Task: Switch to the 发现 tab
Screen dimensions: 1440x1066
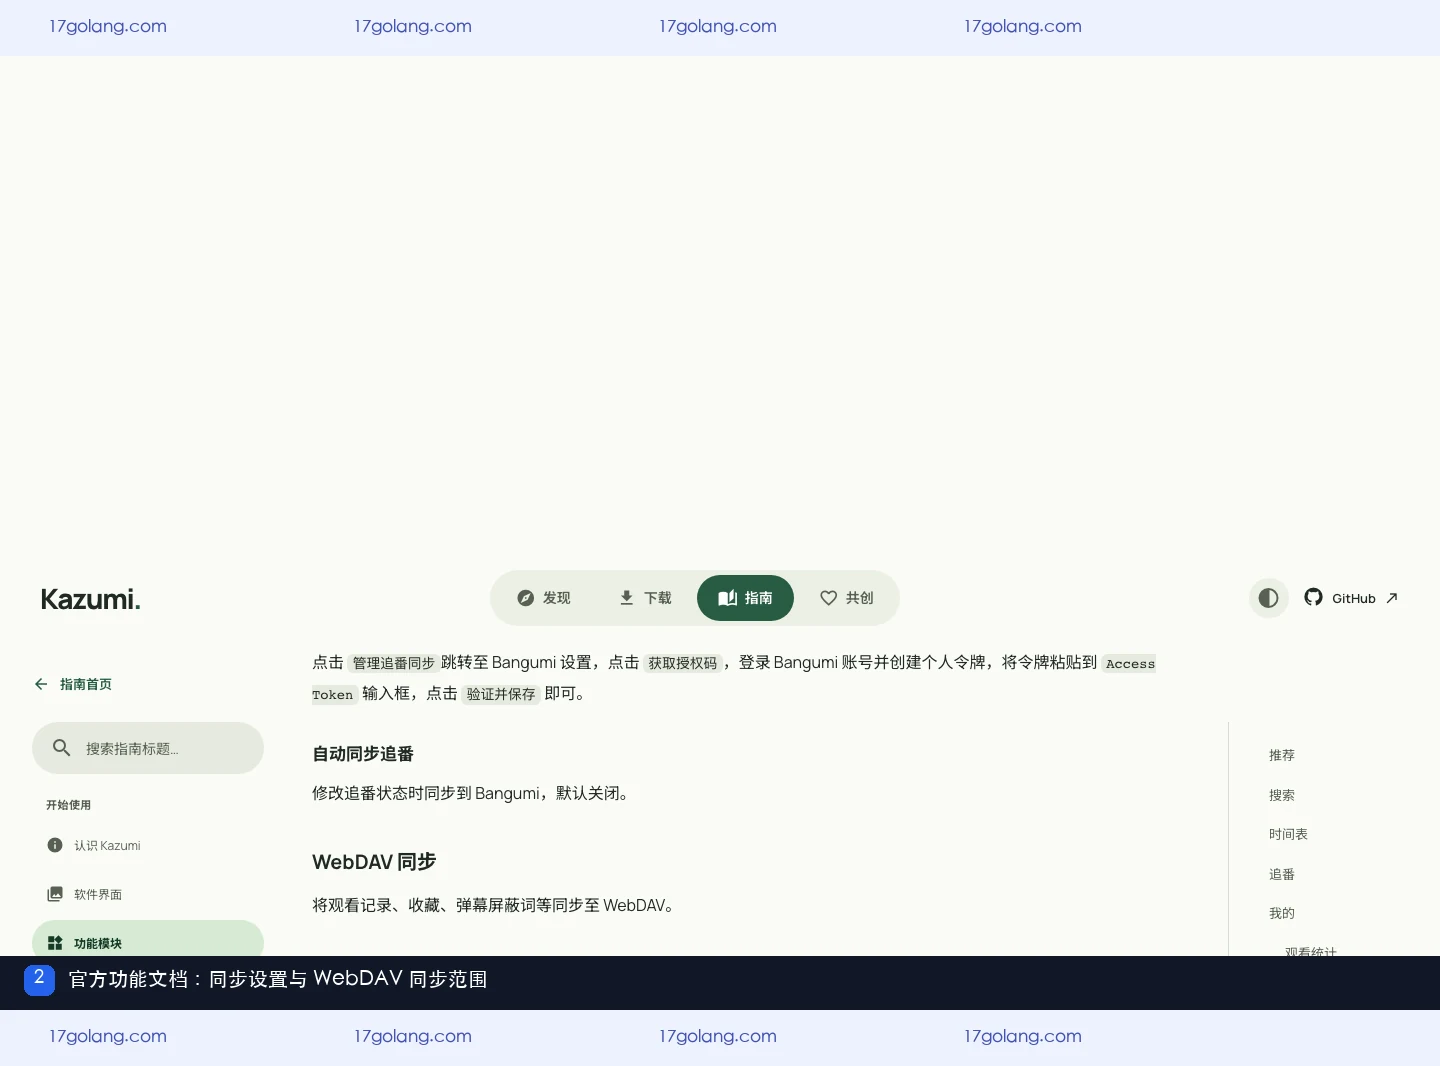Action: pos(543,598)
